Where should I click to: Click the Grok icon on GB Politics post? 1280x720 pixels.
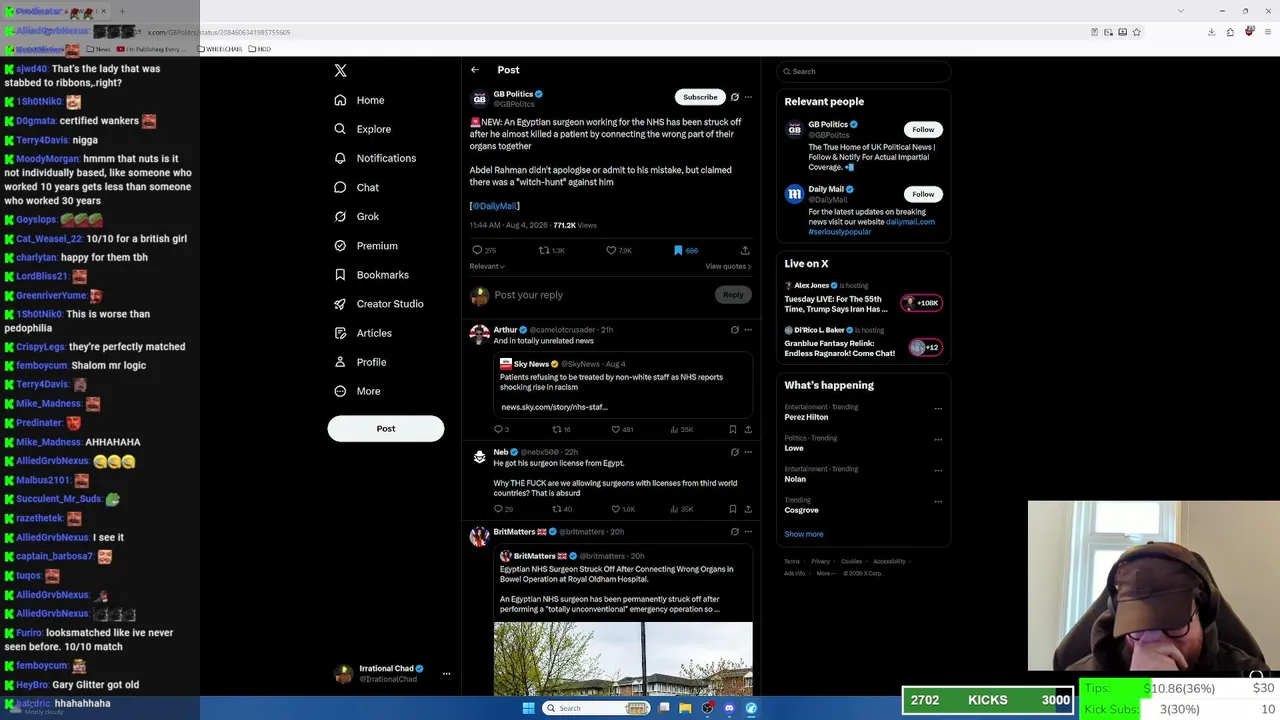click(735, 97)
